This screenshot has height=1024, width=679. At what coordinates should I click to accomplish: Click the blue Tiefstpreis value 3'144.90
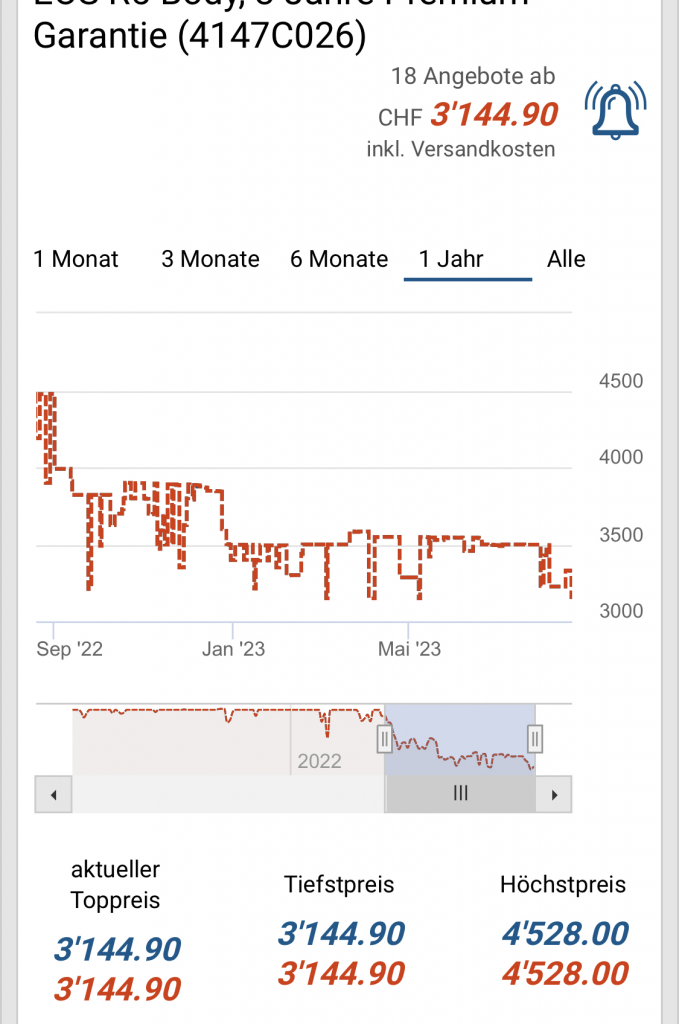[x=341, y=933]
